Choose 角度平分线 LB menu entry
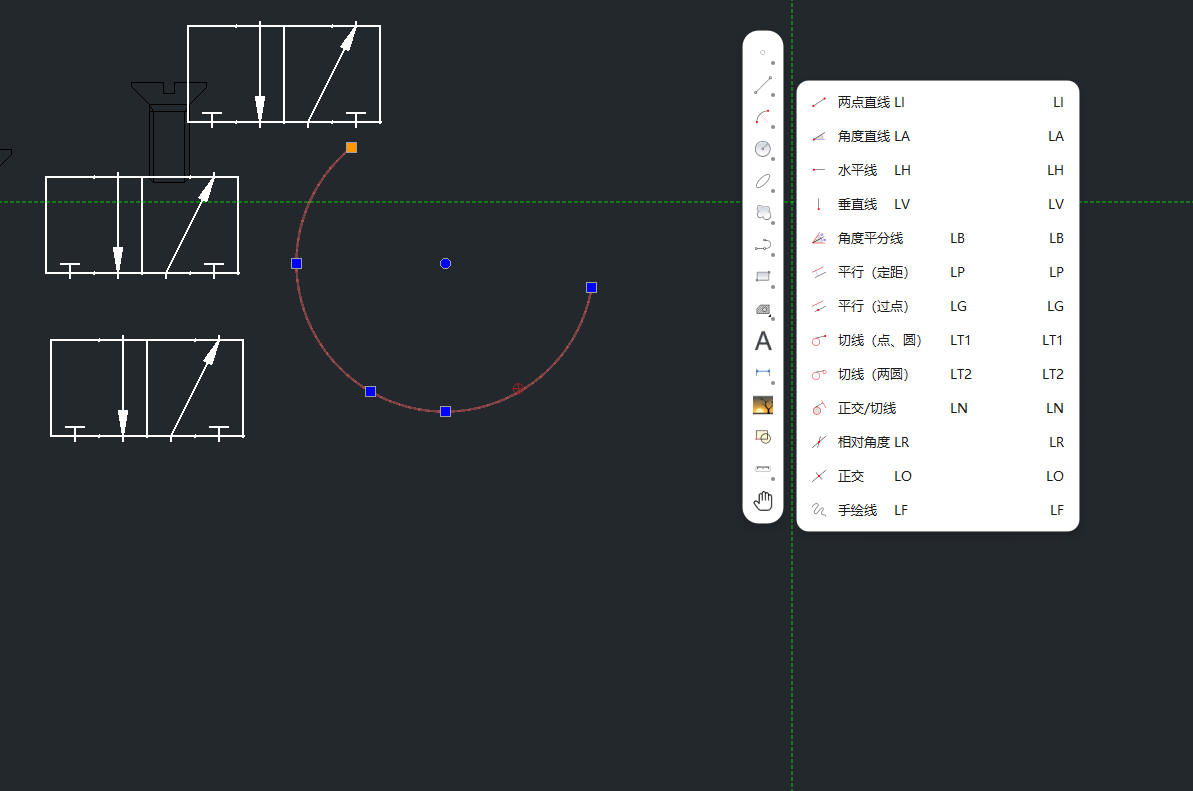The width and height of the screenshot is (1193, 791). click(937, 238)
